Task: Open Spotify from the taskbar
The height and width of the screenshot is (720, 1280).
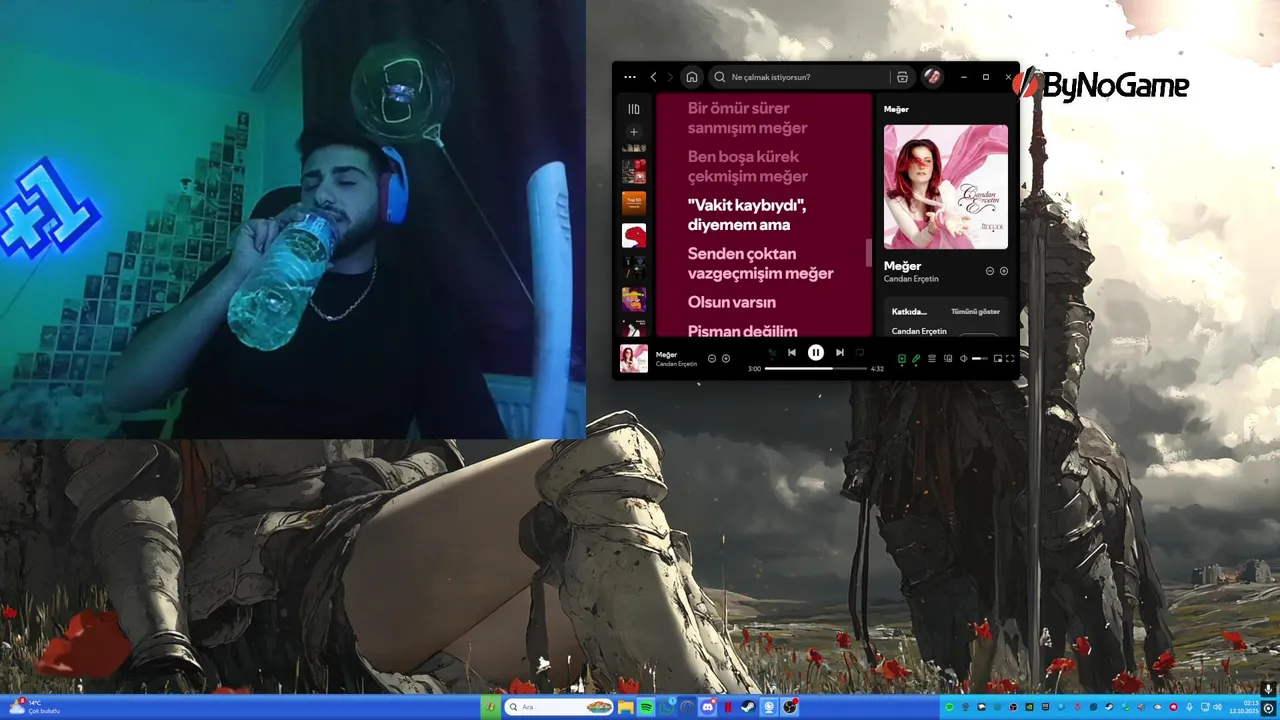Action: (x=646, y=707)
